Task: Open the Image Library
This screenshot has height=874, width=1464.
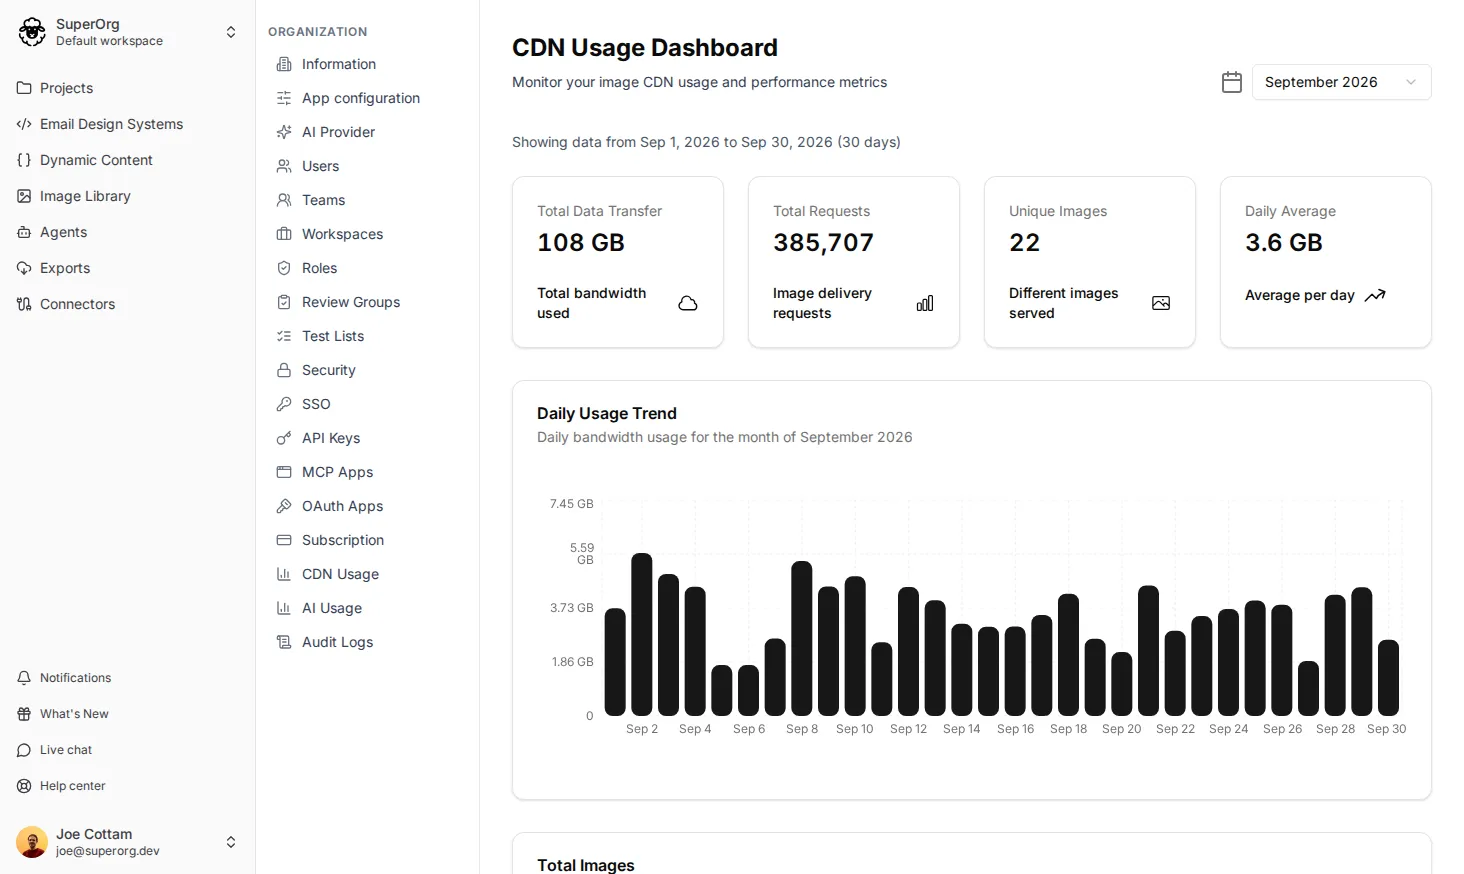Action: [85, 196]
